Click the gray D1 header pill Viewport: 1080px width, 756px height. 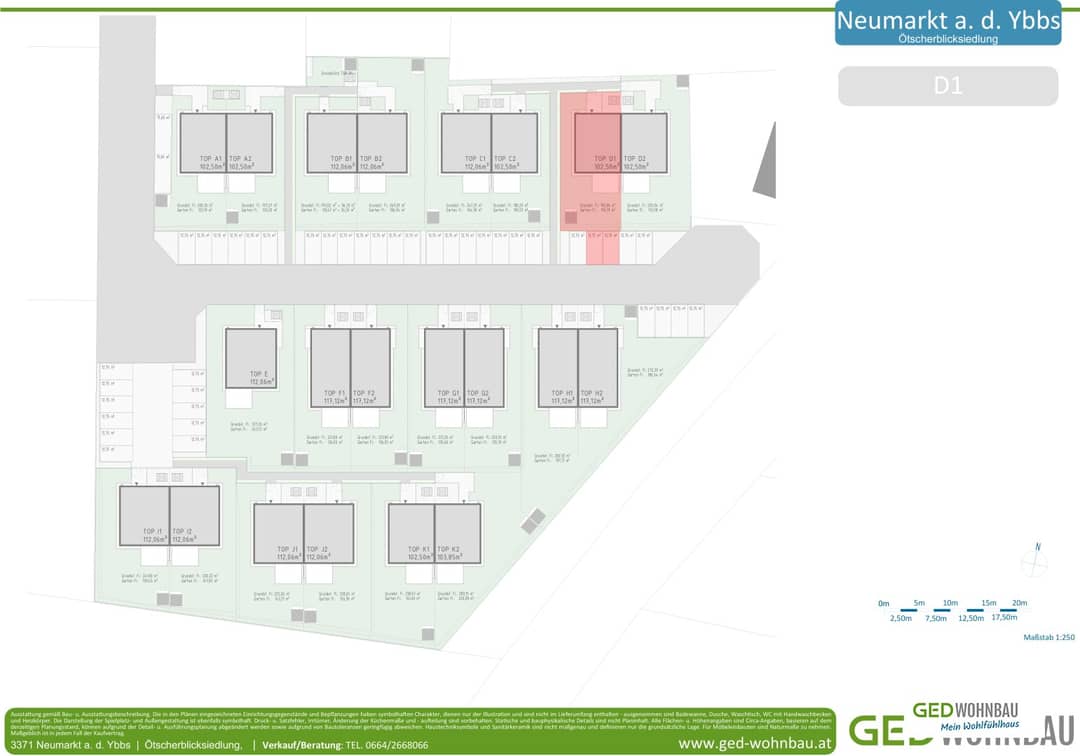tap(948, 86)
